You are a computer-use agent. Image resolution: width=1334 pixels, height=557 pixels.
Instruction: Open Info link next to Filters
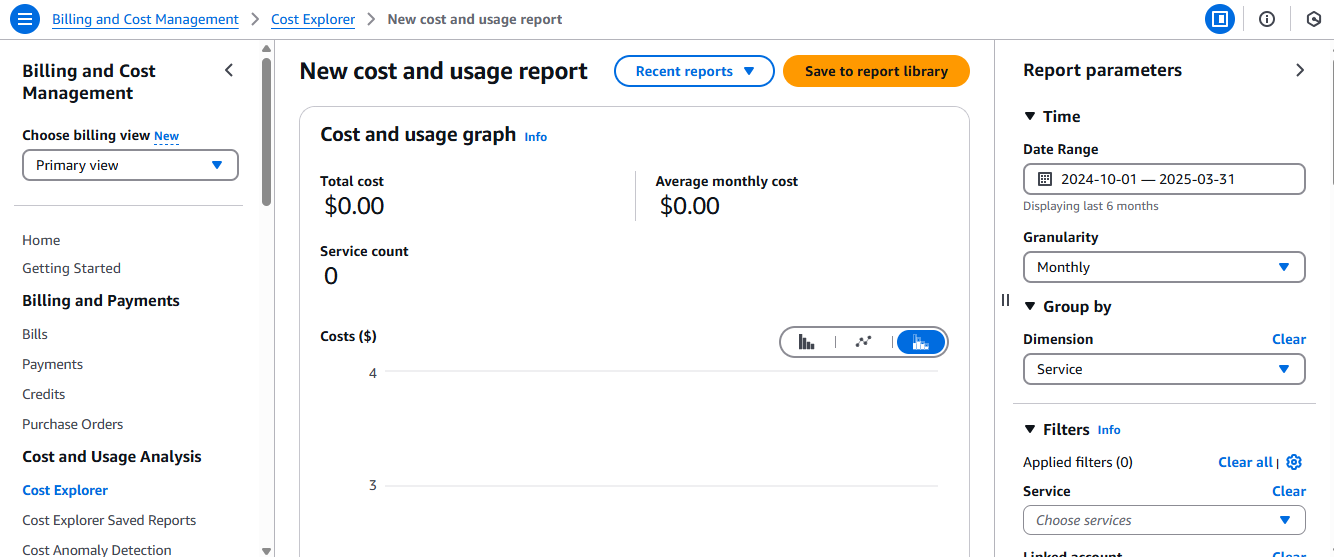tap(1109, 430)
